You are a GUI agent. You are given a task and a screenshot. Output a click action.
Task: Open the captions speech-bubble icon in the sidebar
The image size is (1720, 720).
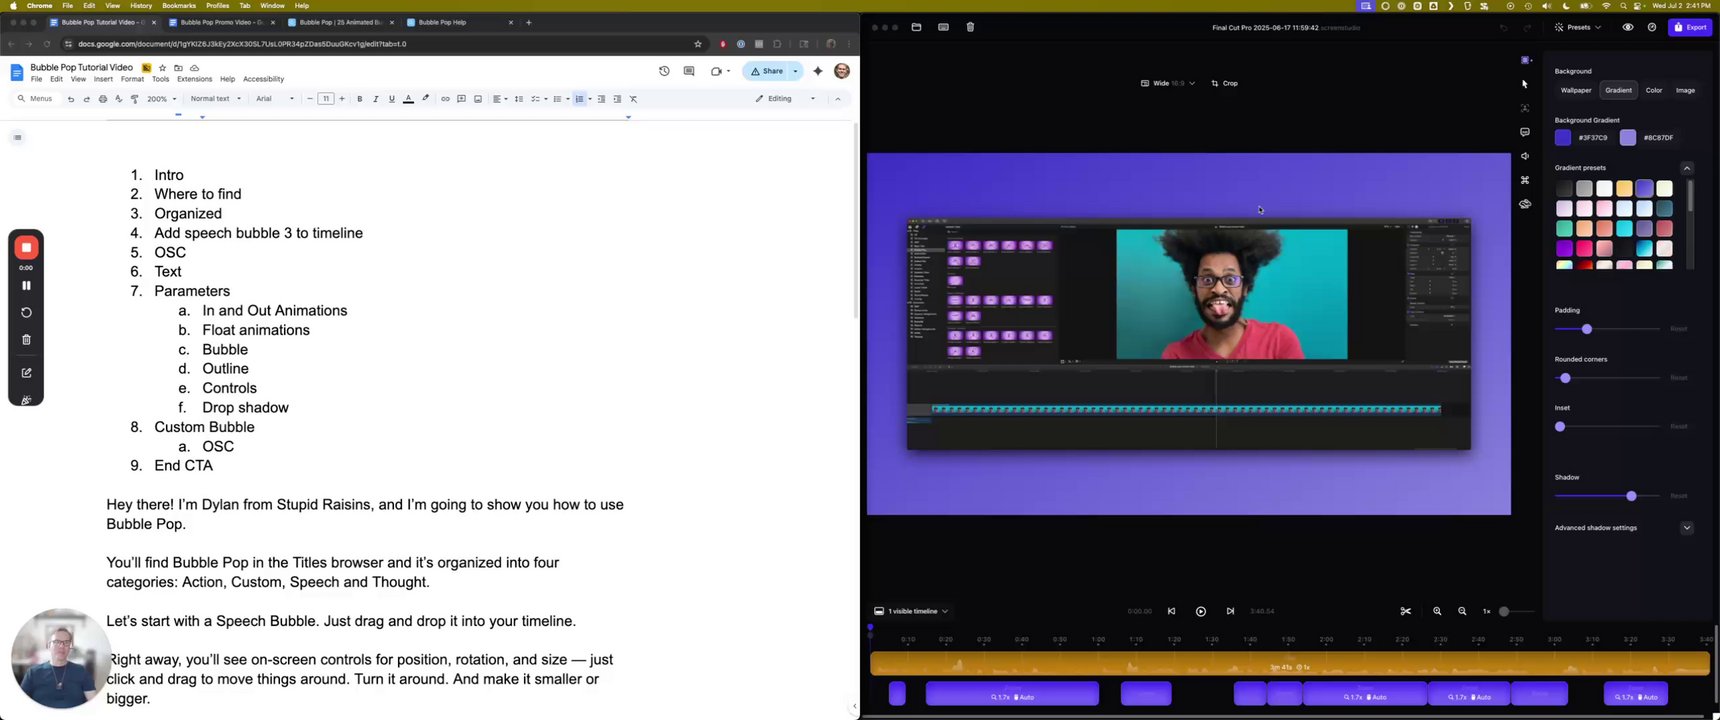1525,132
